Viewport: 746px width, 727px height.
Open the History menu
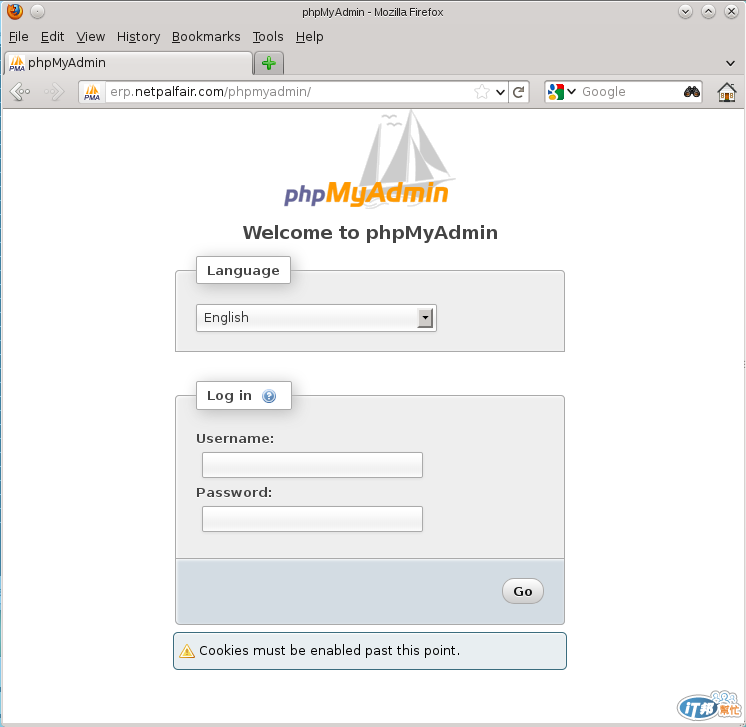(x=138, y=37)
